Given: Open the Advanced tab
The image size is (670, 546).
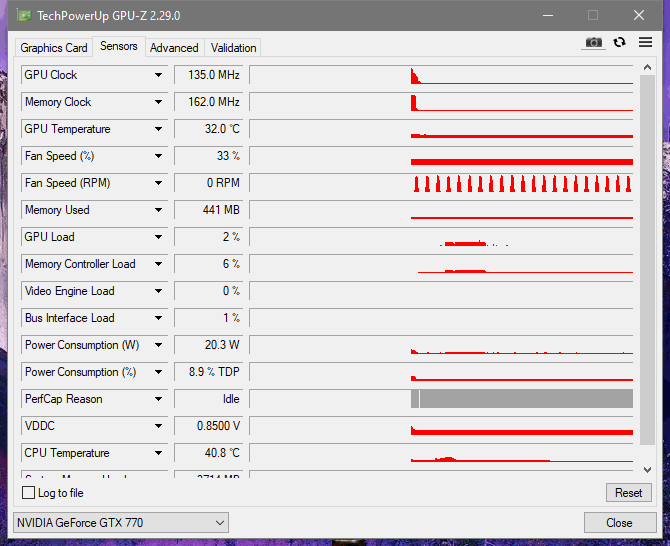Looking at the screenshot, I should pyautogui.click(x=174, y=48).
